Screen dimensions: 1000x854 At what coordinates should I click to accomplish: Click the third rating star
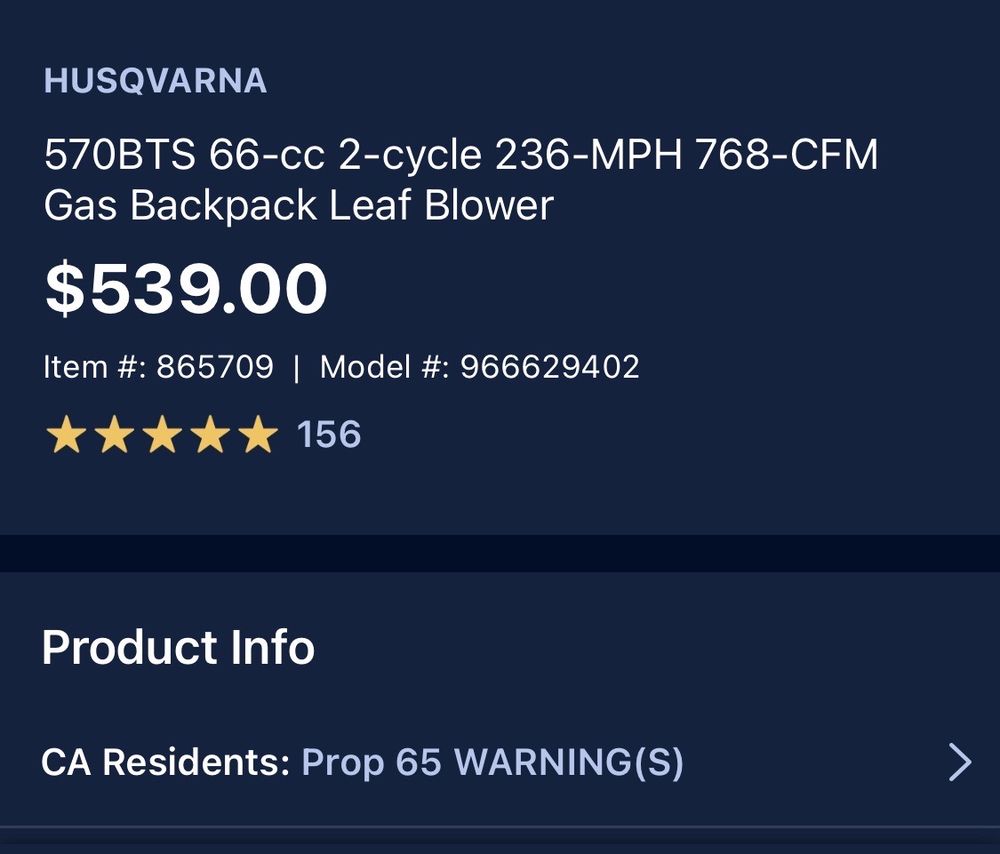point(162,436)
